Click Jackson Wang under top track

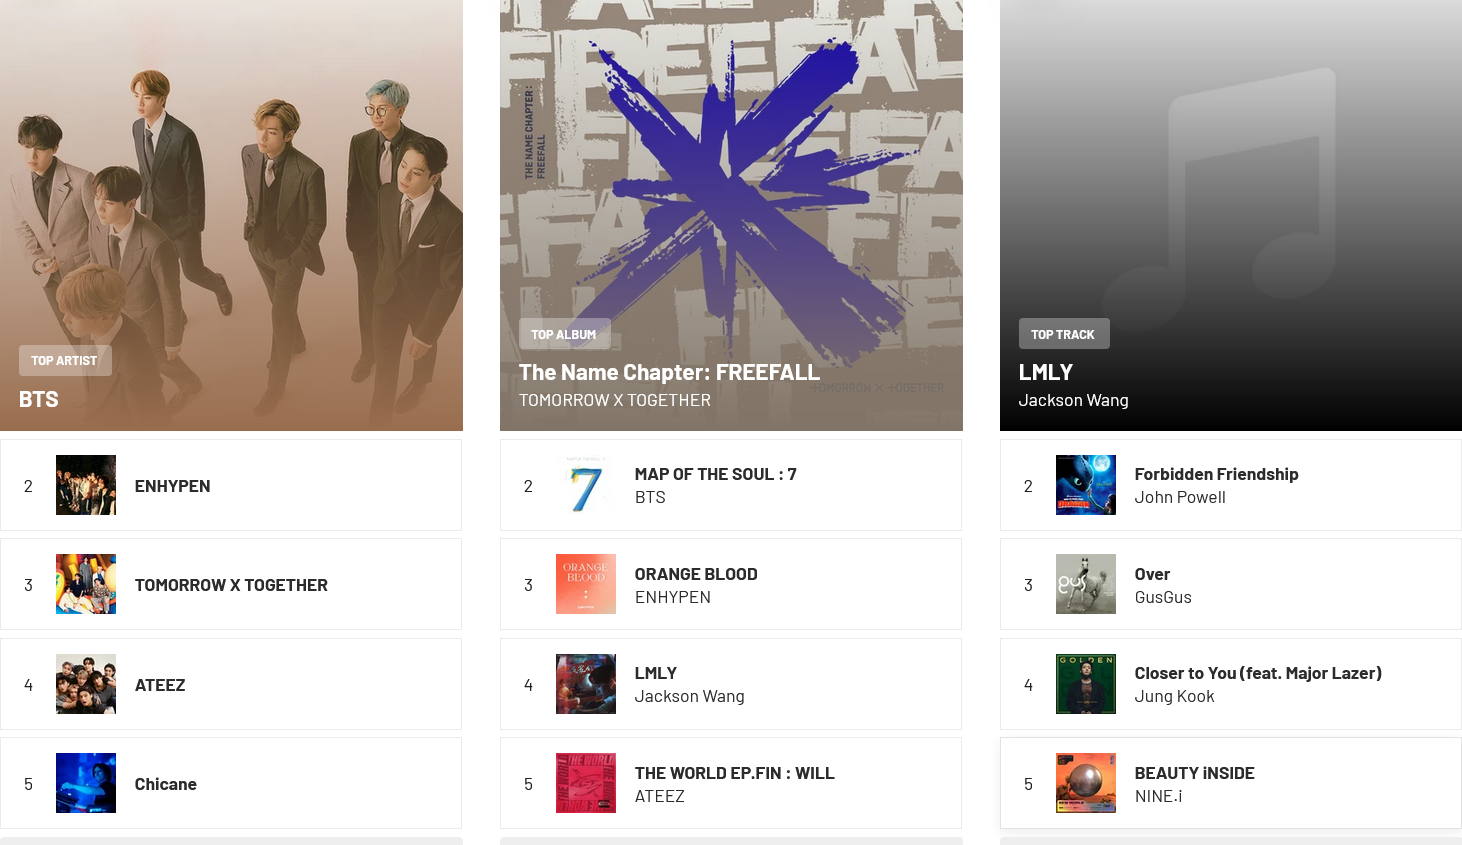pyautogui.click(x=1073, y=400)
